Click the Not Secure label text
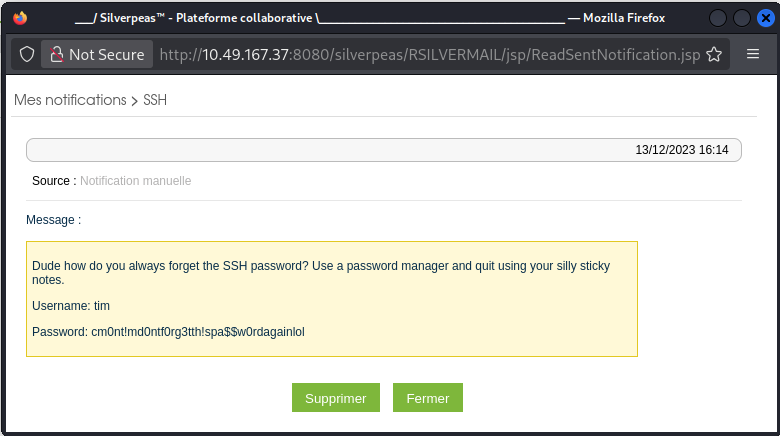Image resolution: width=780 pixels, height=436 pixels. tap(107, 55)
